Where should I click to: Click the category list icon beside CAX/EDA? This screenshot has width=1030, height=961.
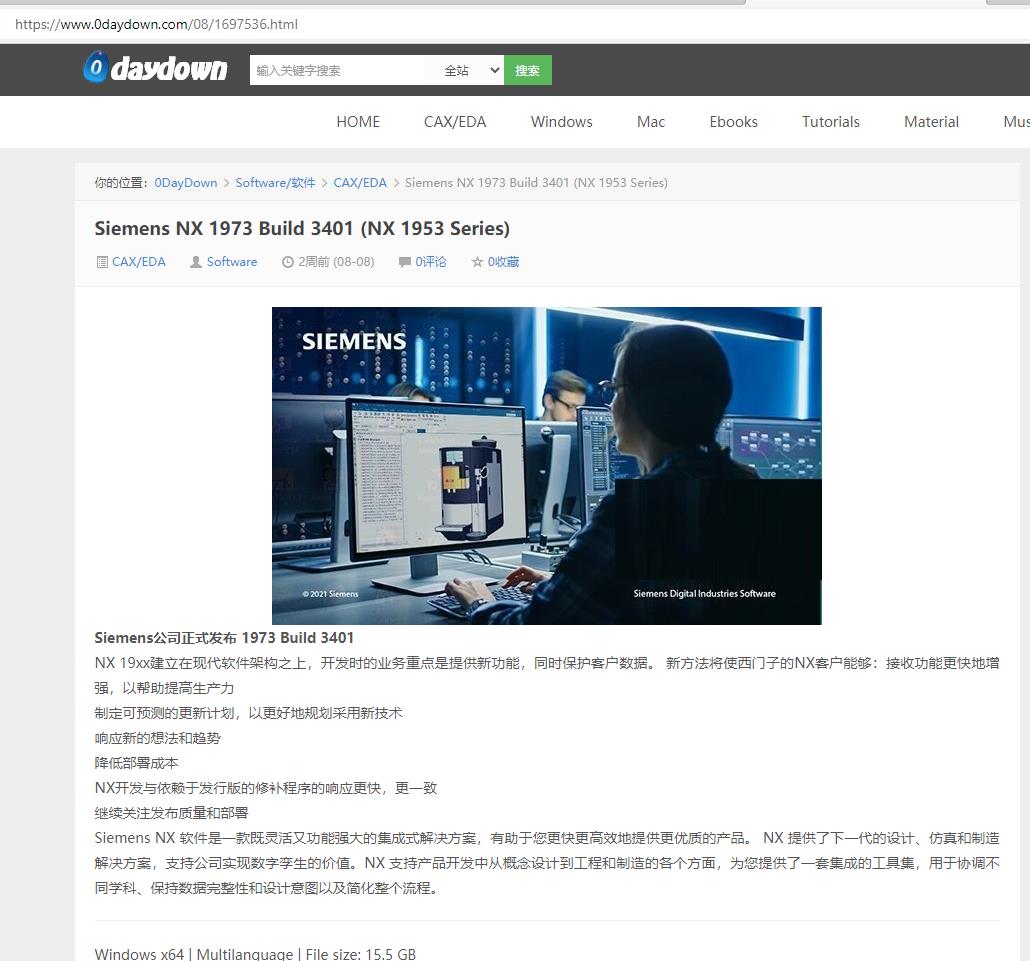pos(102,262)
